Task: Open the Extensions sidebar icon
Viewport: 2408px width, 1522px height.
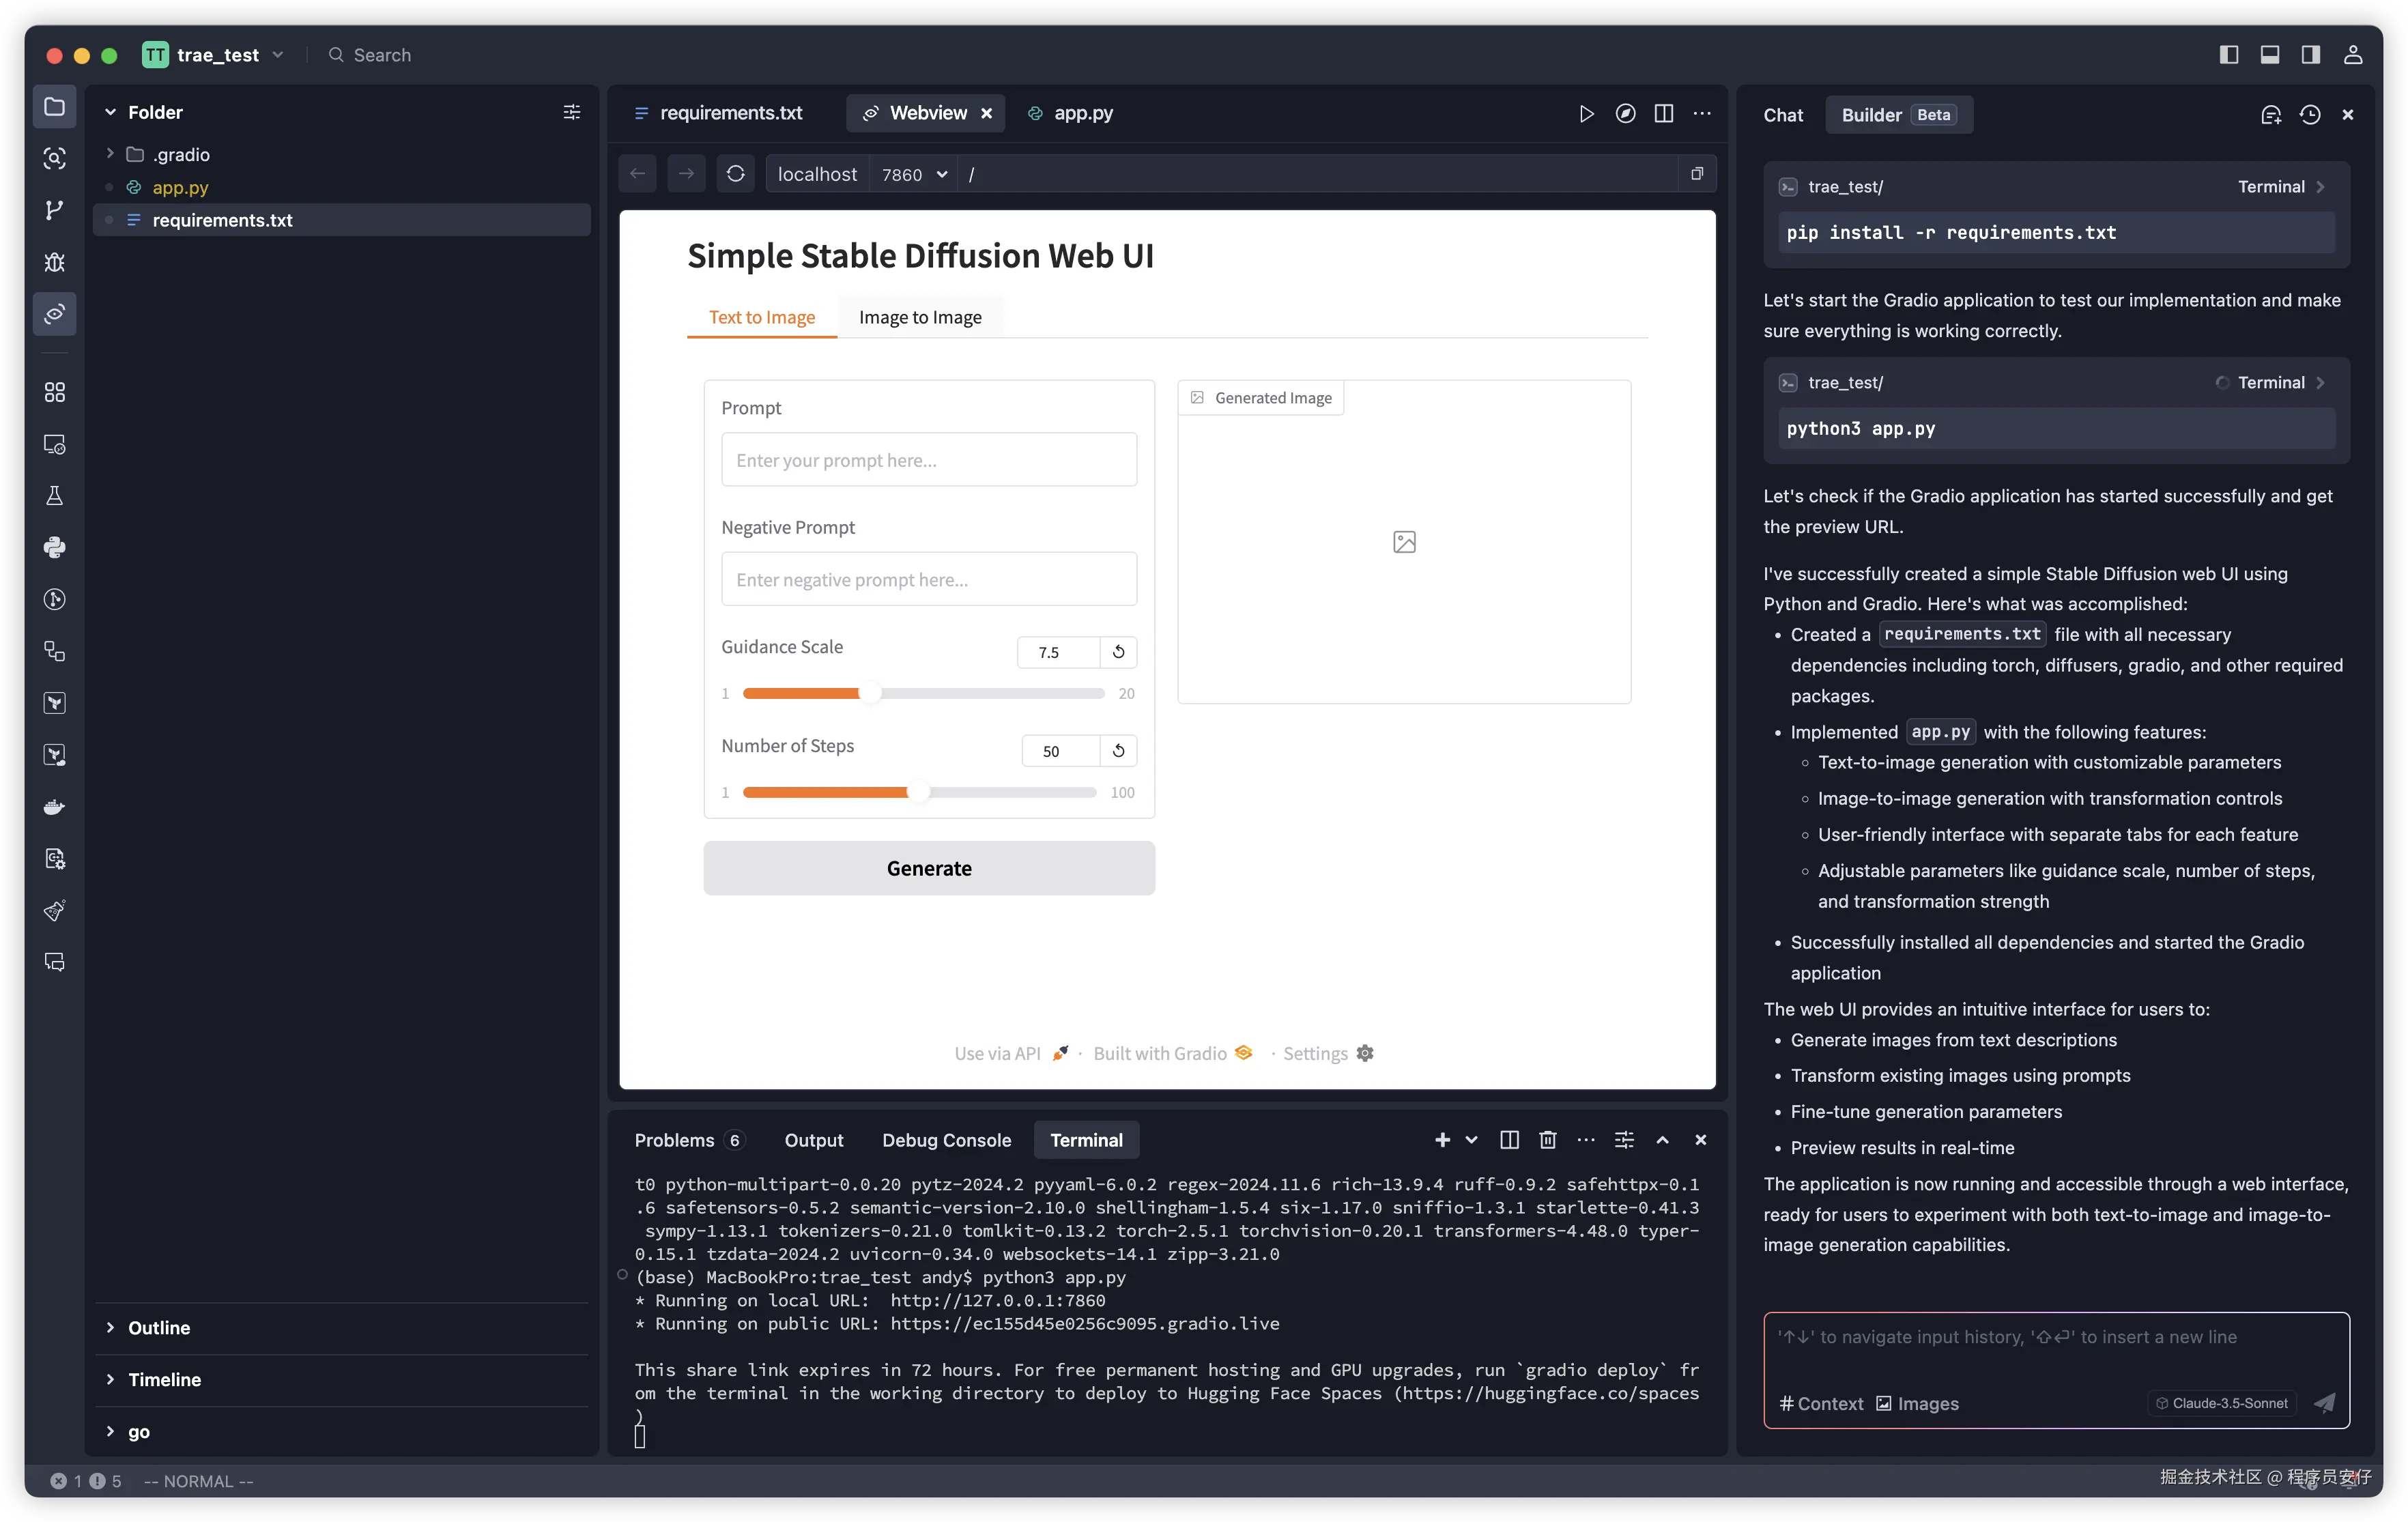Action: pyautogui.click(x=54, y=392)
